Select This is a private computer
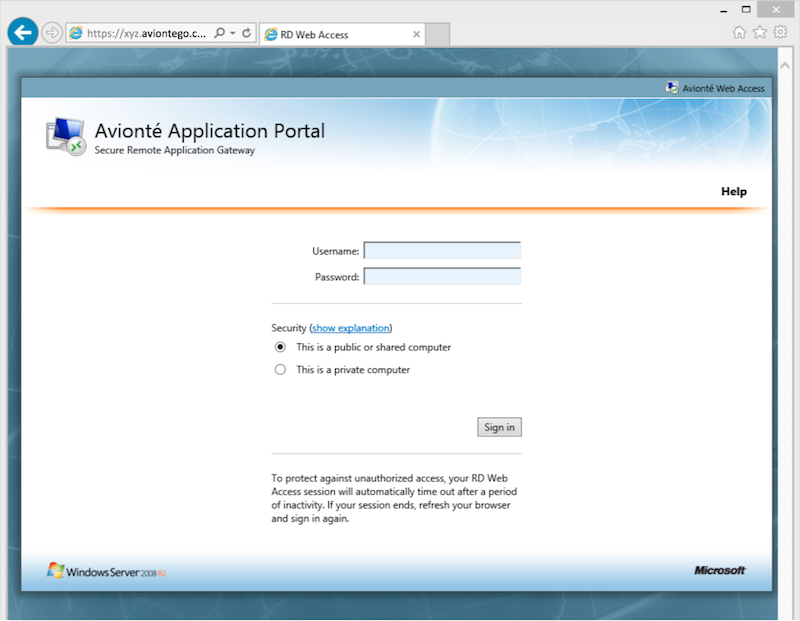 tap(280, 369)
